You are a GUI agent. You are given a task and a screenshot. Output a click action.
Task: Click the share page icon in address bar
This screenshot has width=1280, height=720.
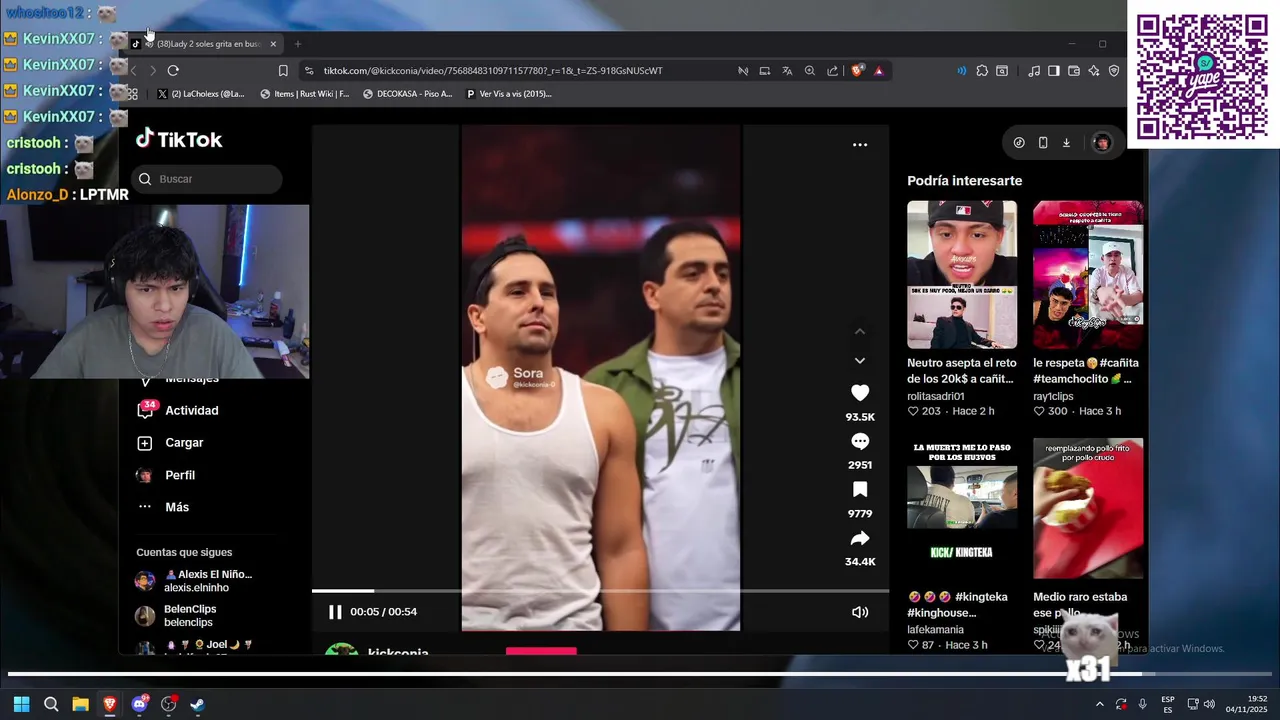click(x=833, y=71)
